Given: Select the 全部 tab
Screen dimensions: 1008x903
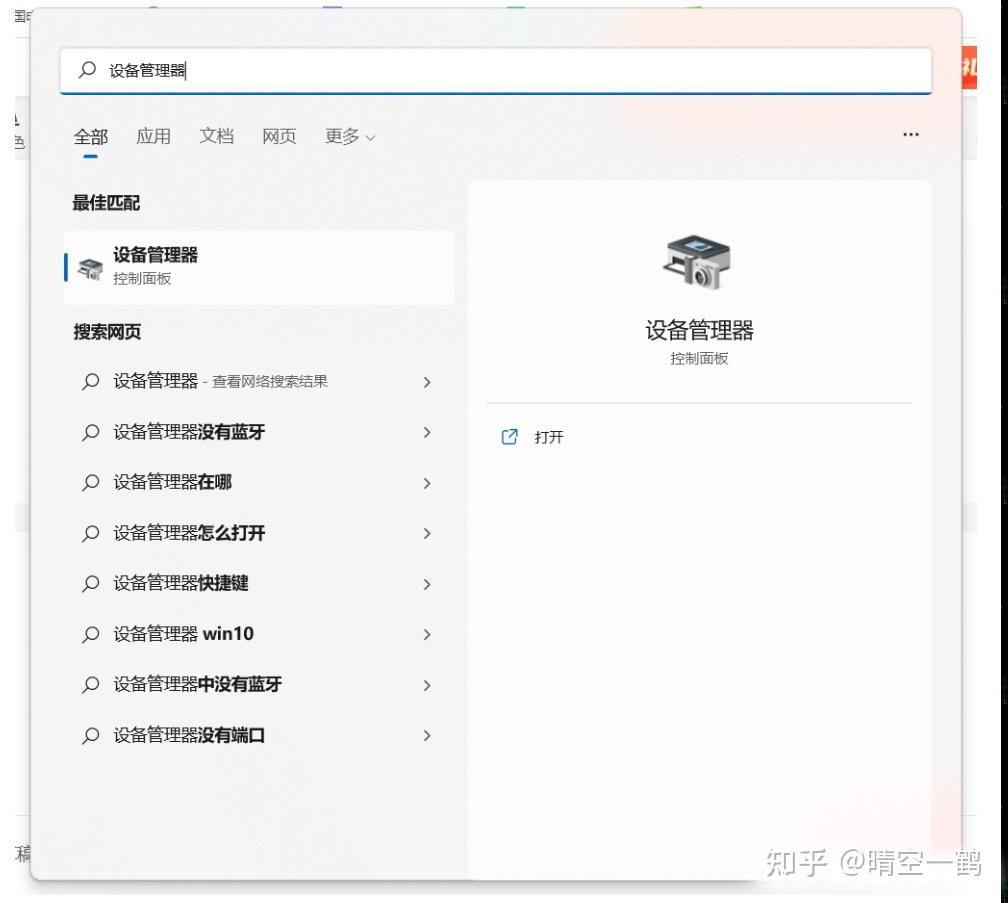Looking at the screenshot, I should point(90,136).
